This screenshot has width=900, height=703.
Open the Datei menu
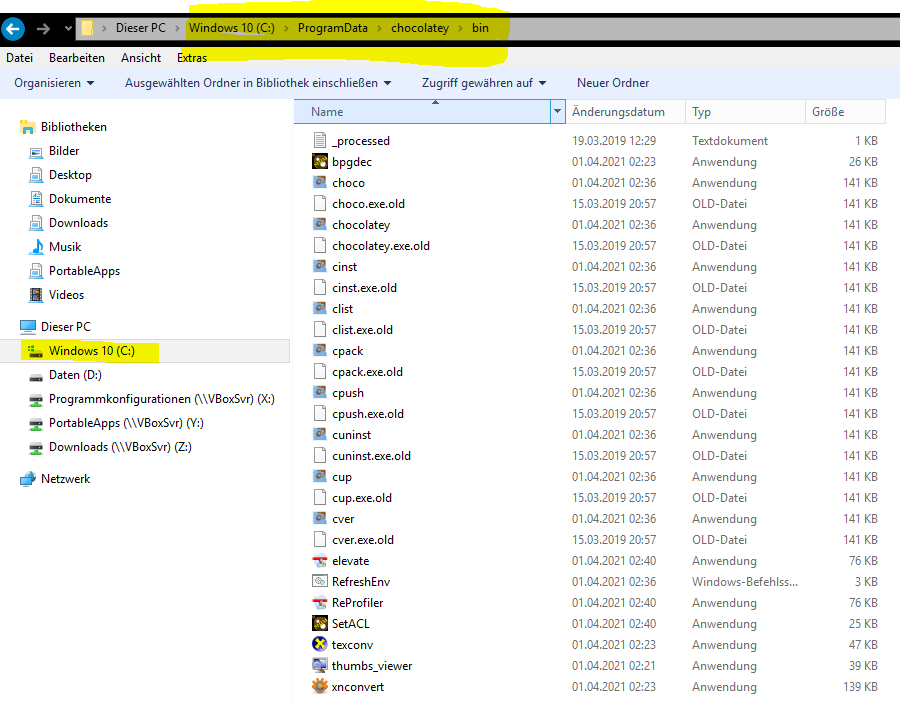pos(20,57)
